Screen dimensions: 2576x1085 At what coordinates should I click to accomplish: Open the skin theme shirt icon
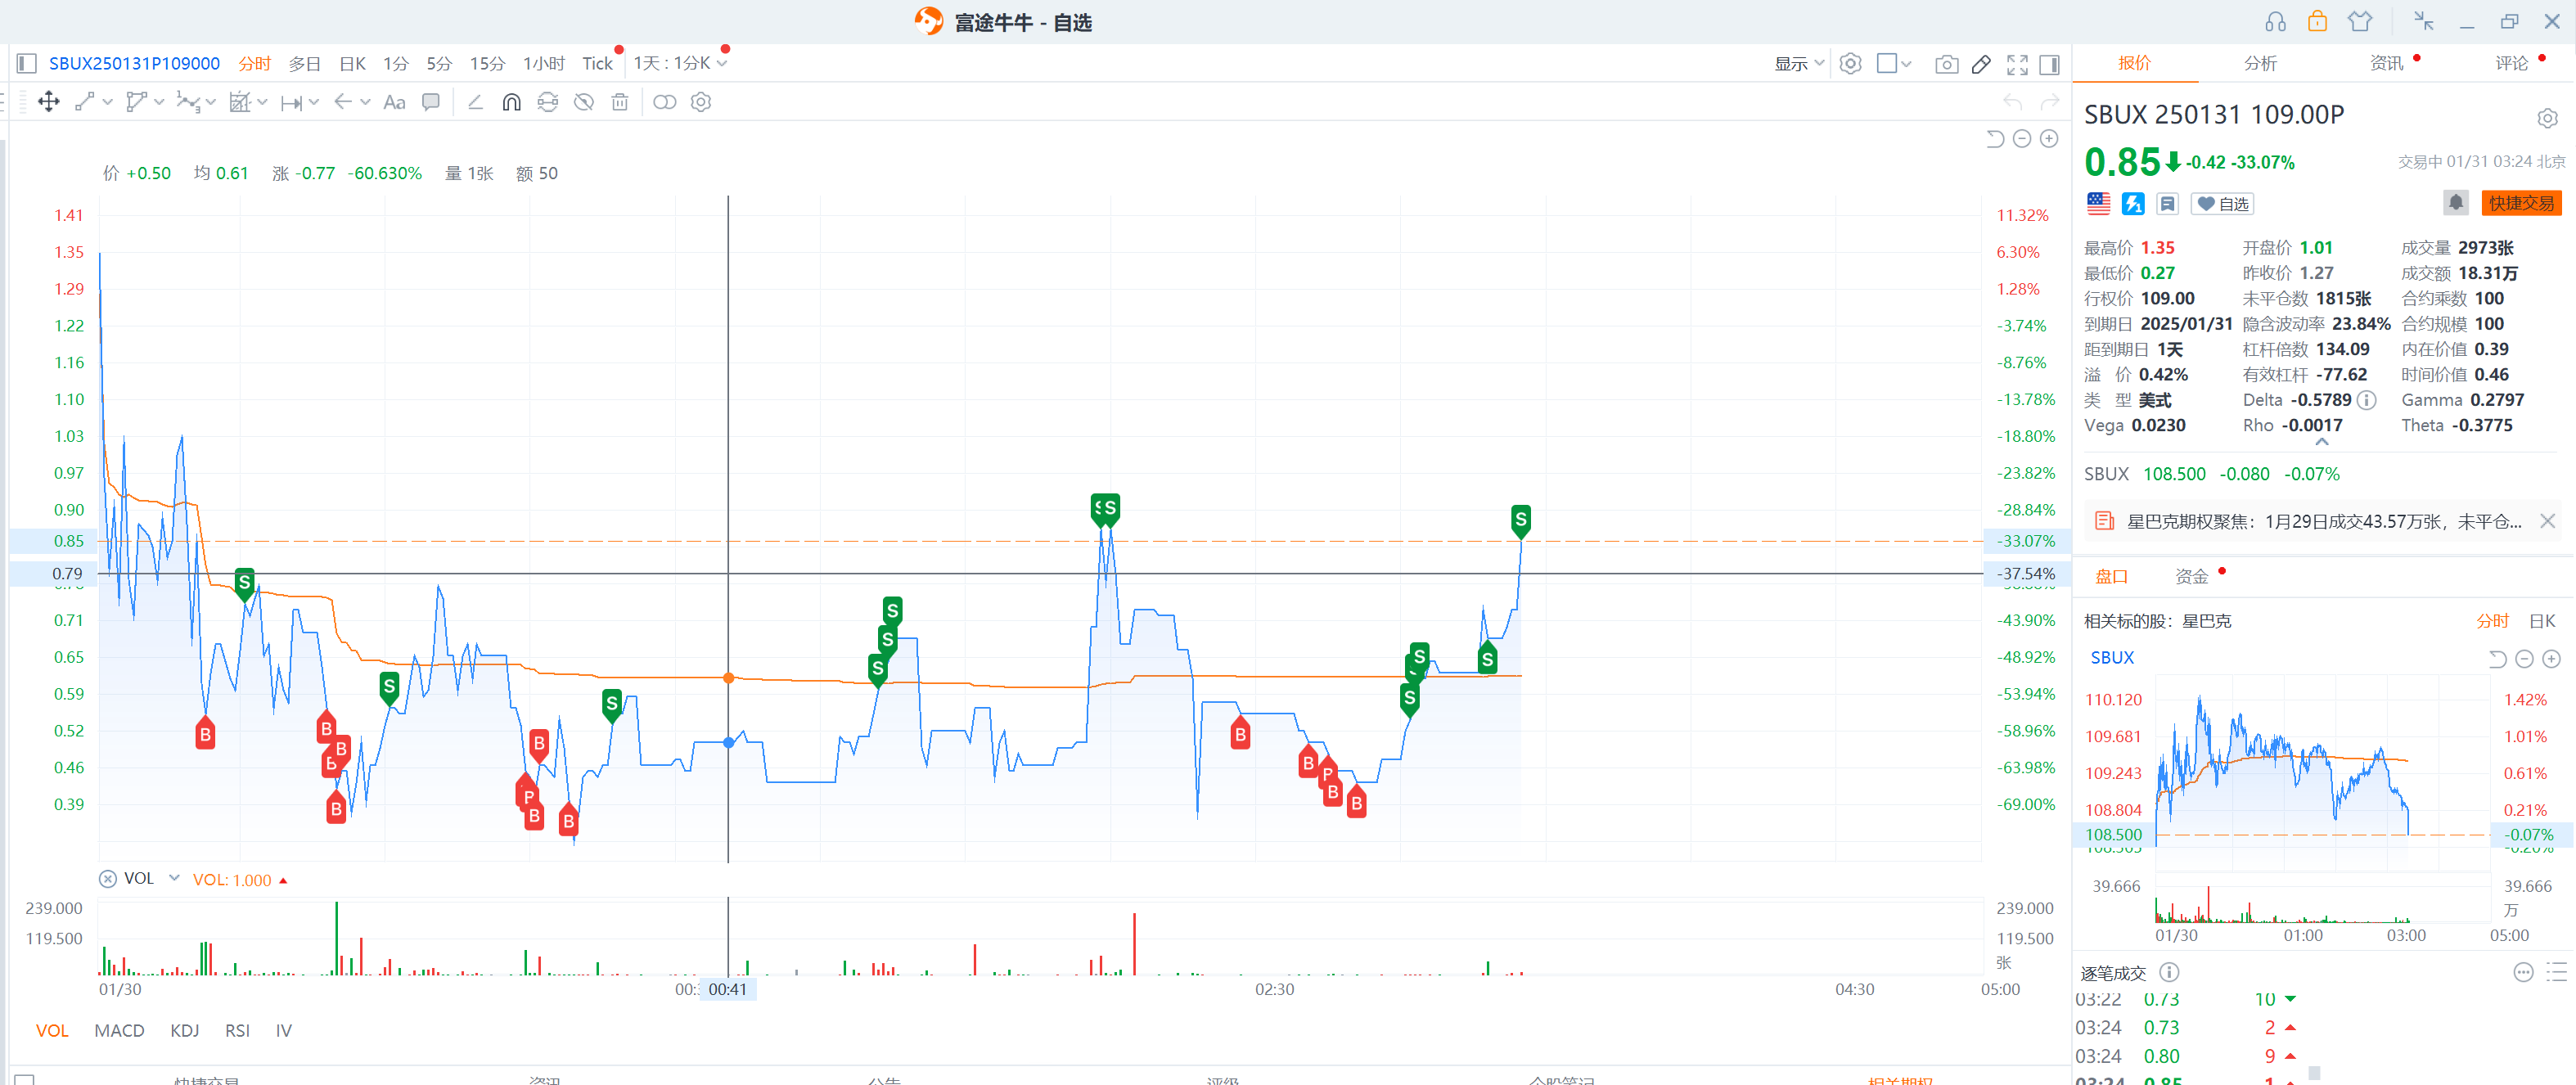pyautogui.click(x=2360, y=21)
